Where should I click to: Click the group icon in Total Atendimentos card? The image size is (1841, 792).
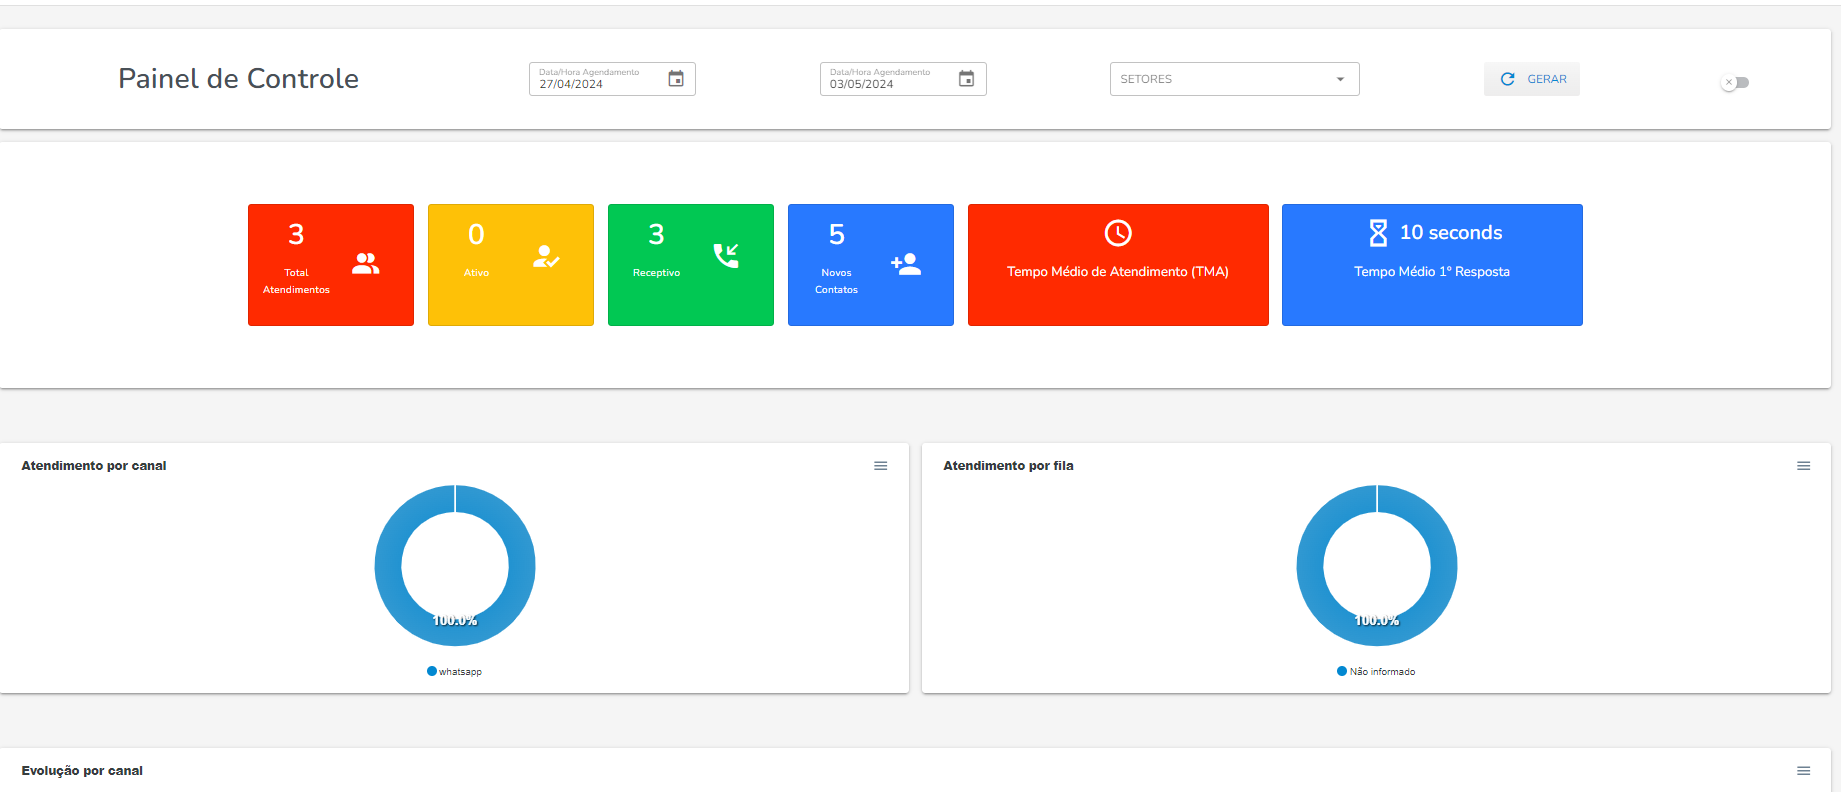(366, 264)
